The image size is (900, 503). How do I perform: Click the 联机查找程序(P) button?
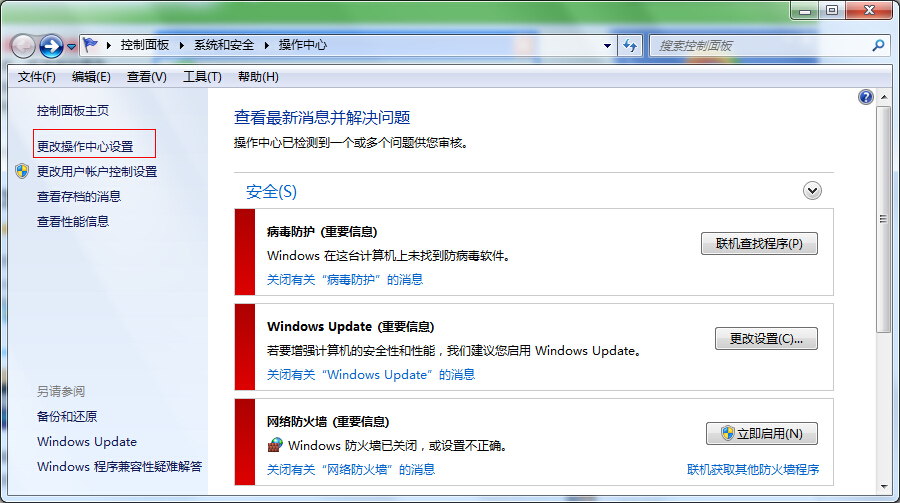click(759, 244)
